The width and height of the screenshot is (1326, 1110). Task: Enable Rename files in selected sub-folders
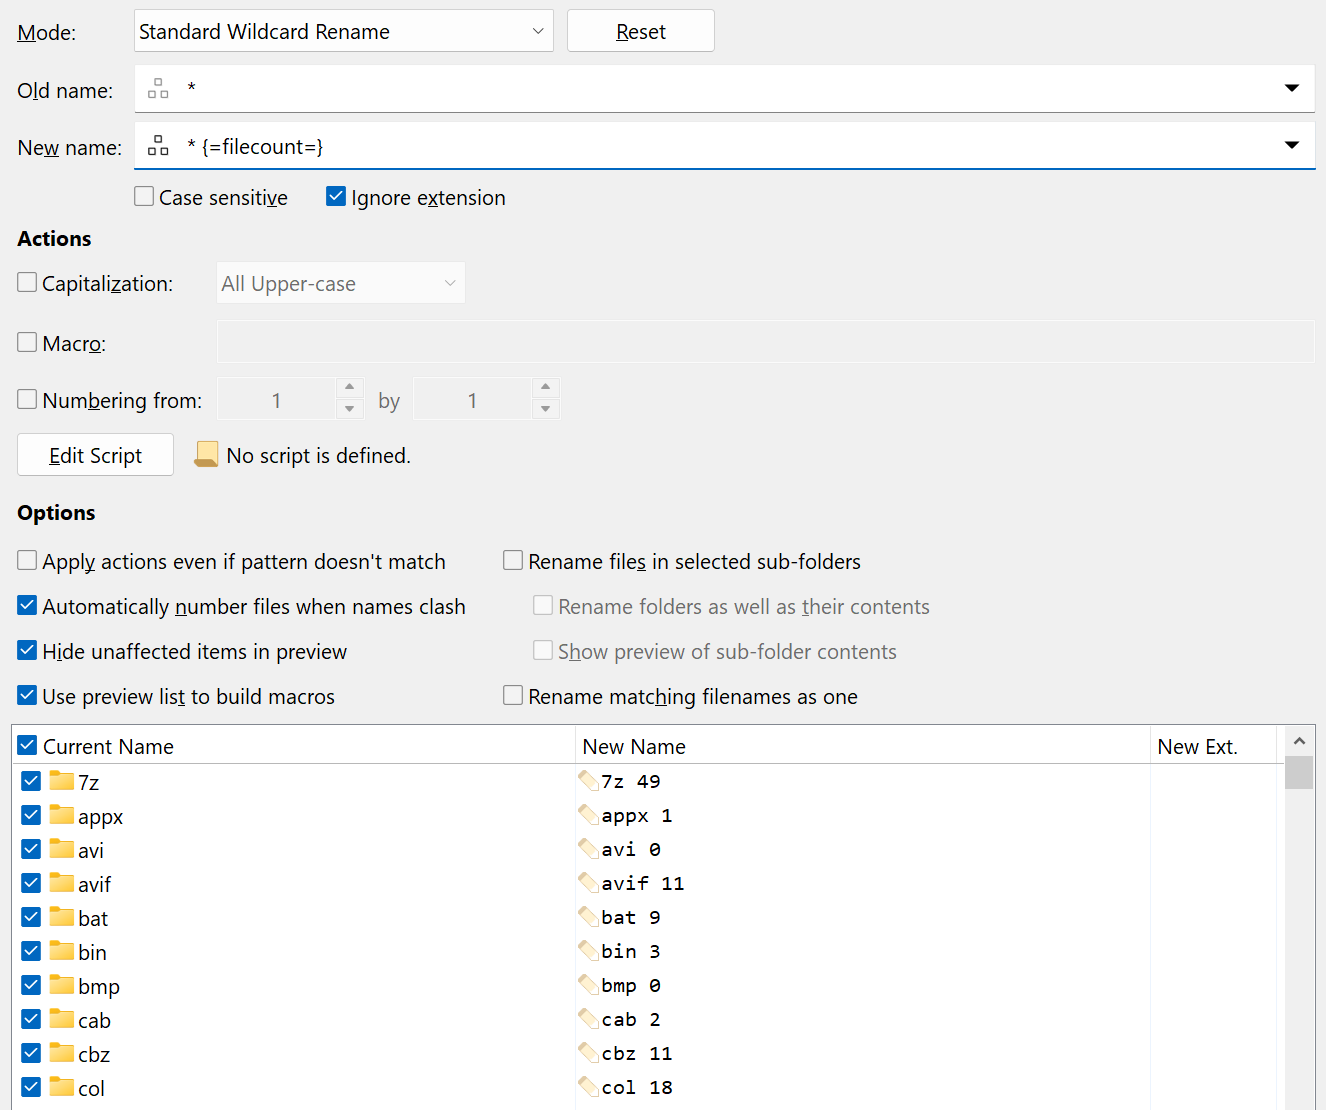coord(513,561)
